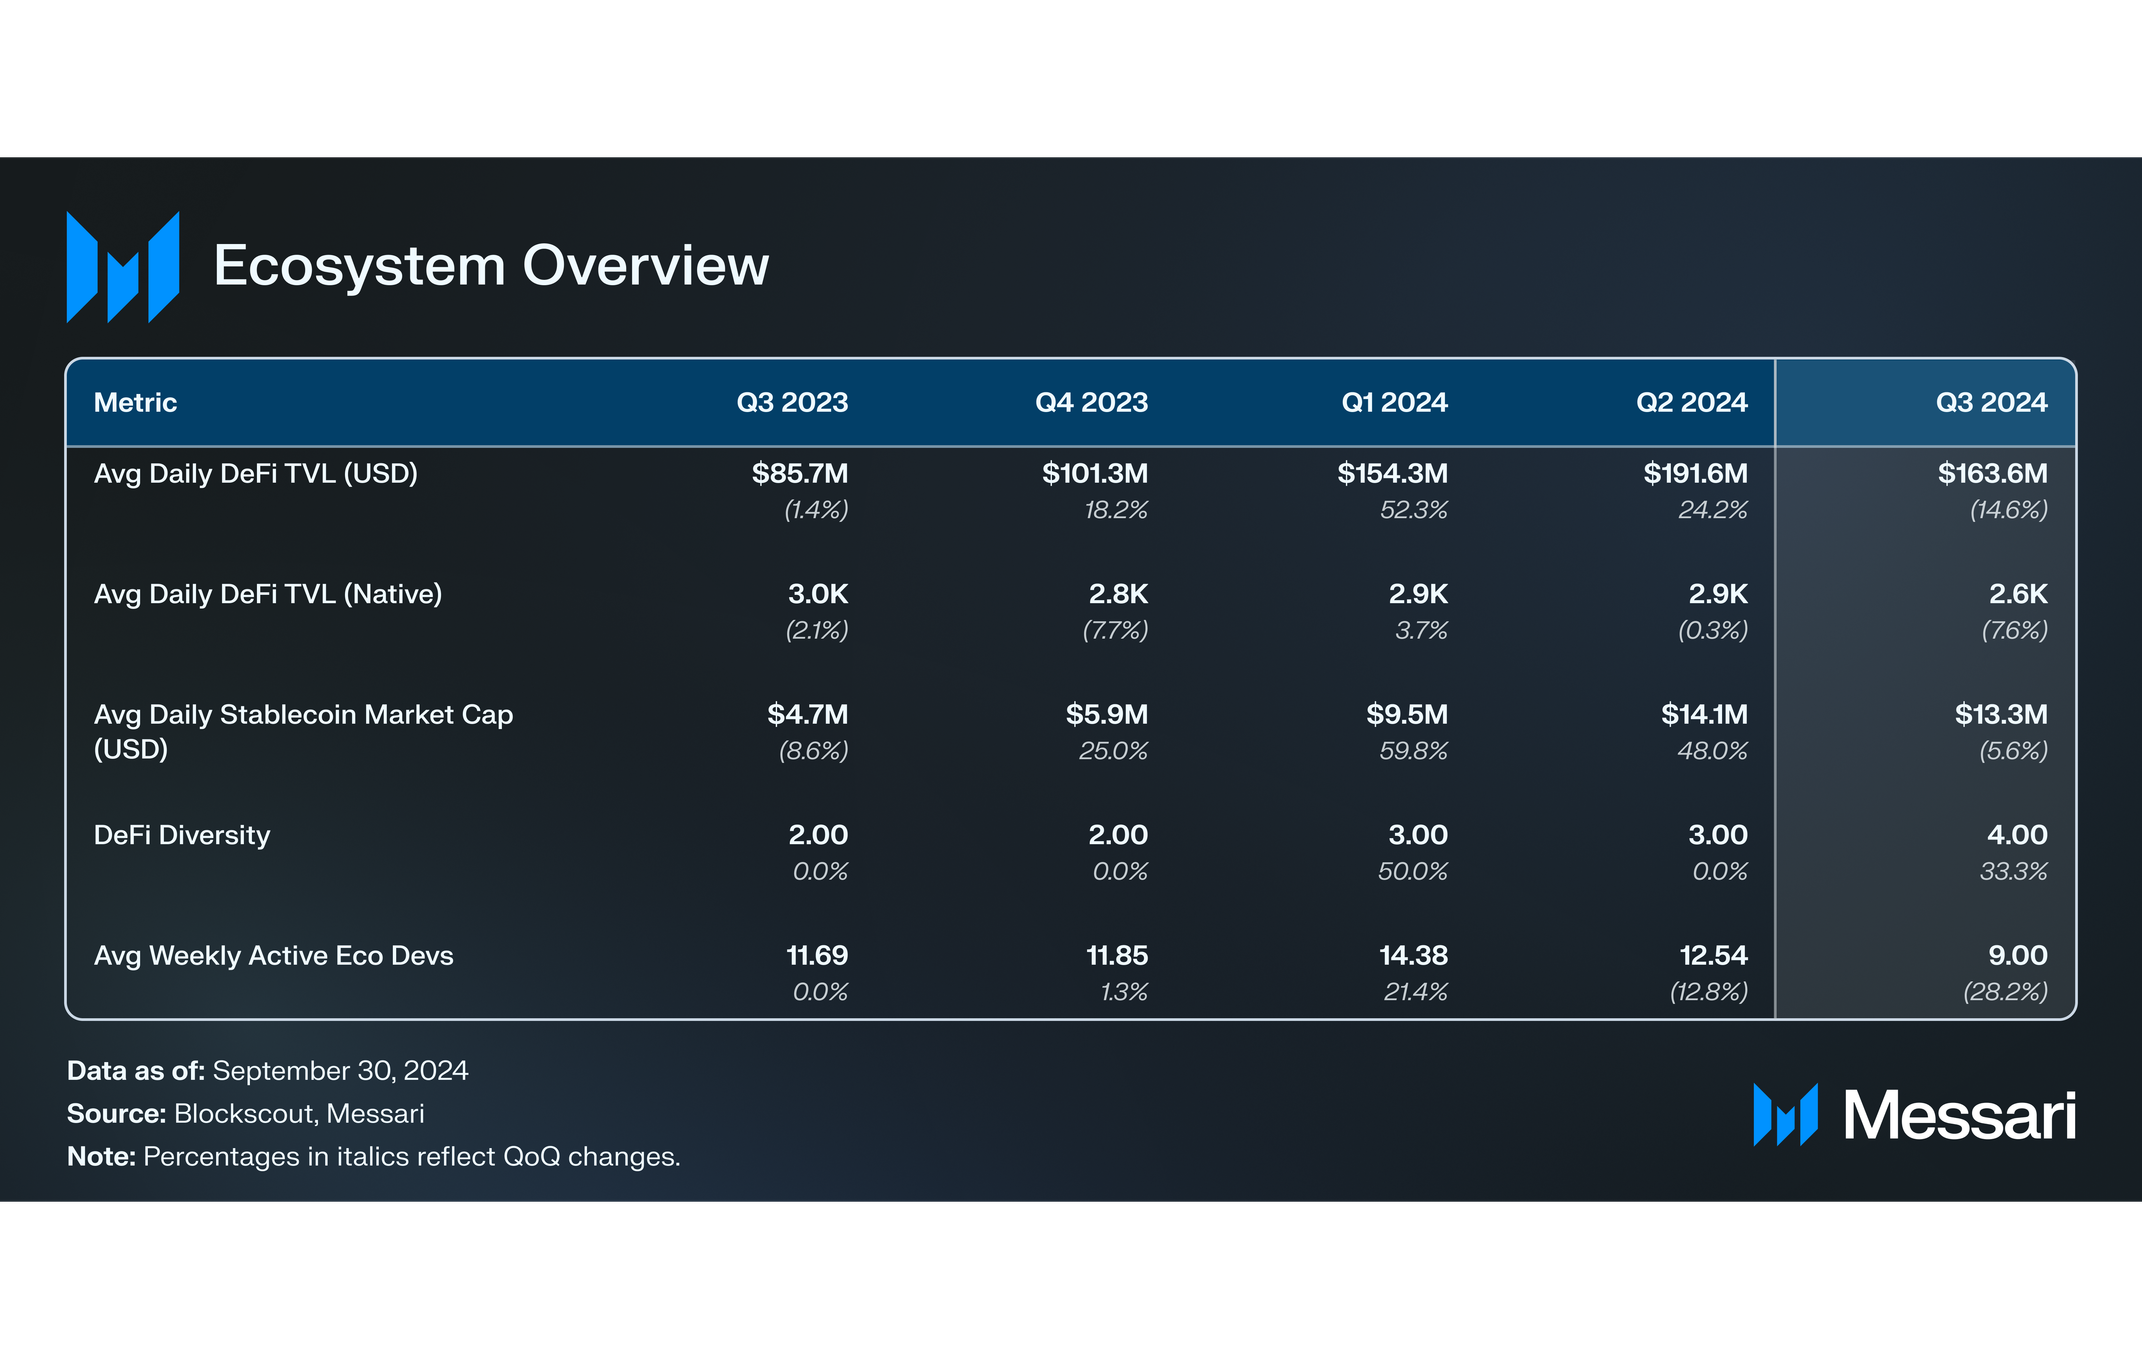Select the Q3 2024 column header
2142x1359 pixels.
click(1991, 403)
